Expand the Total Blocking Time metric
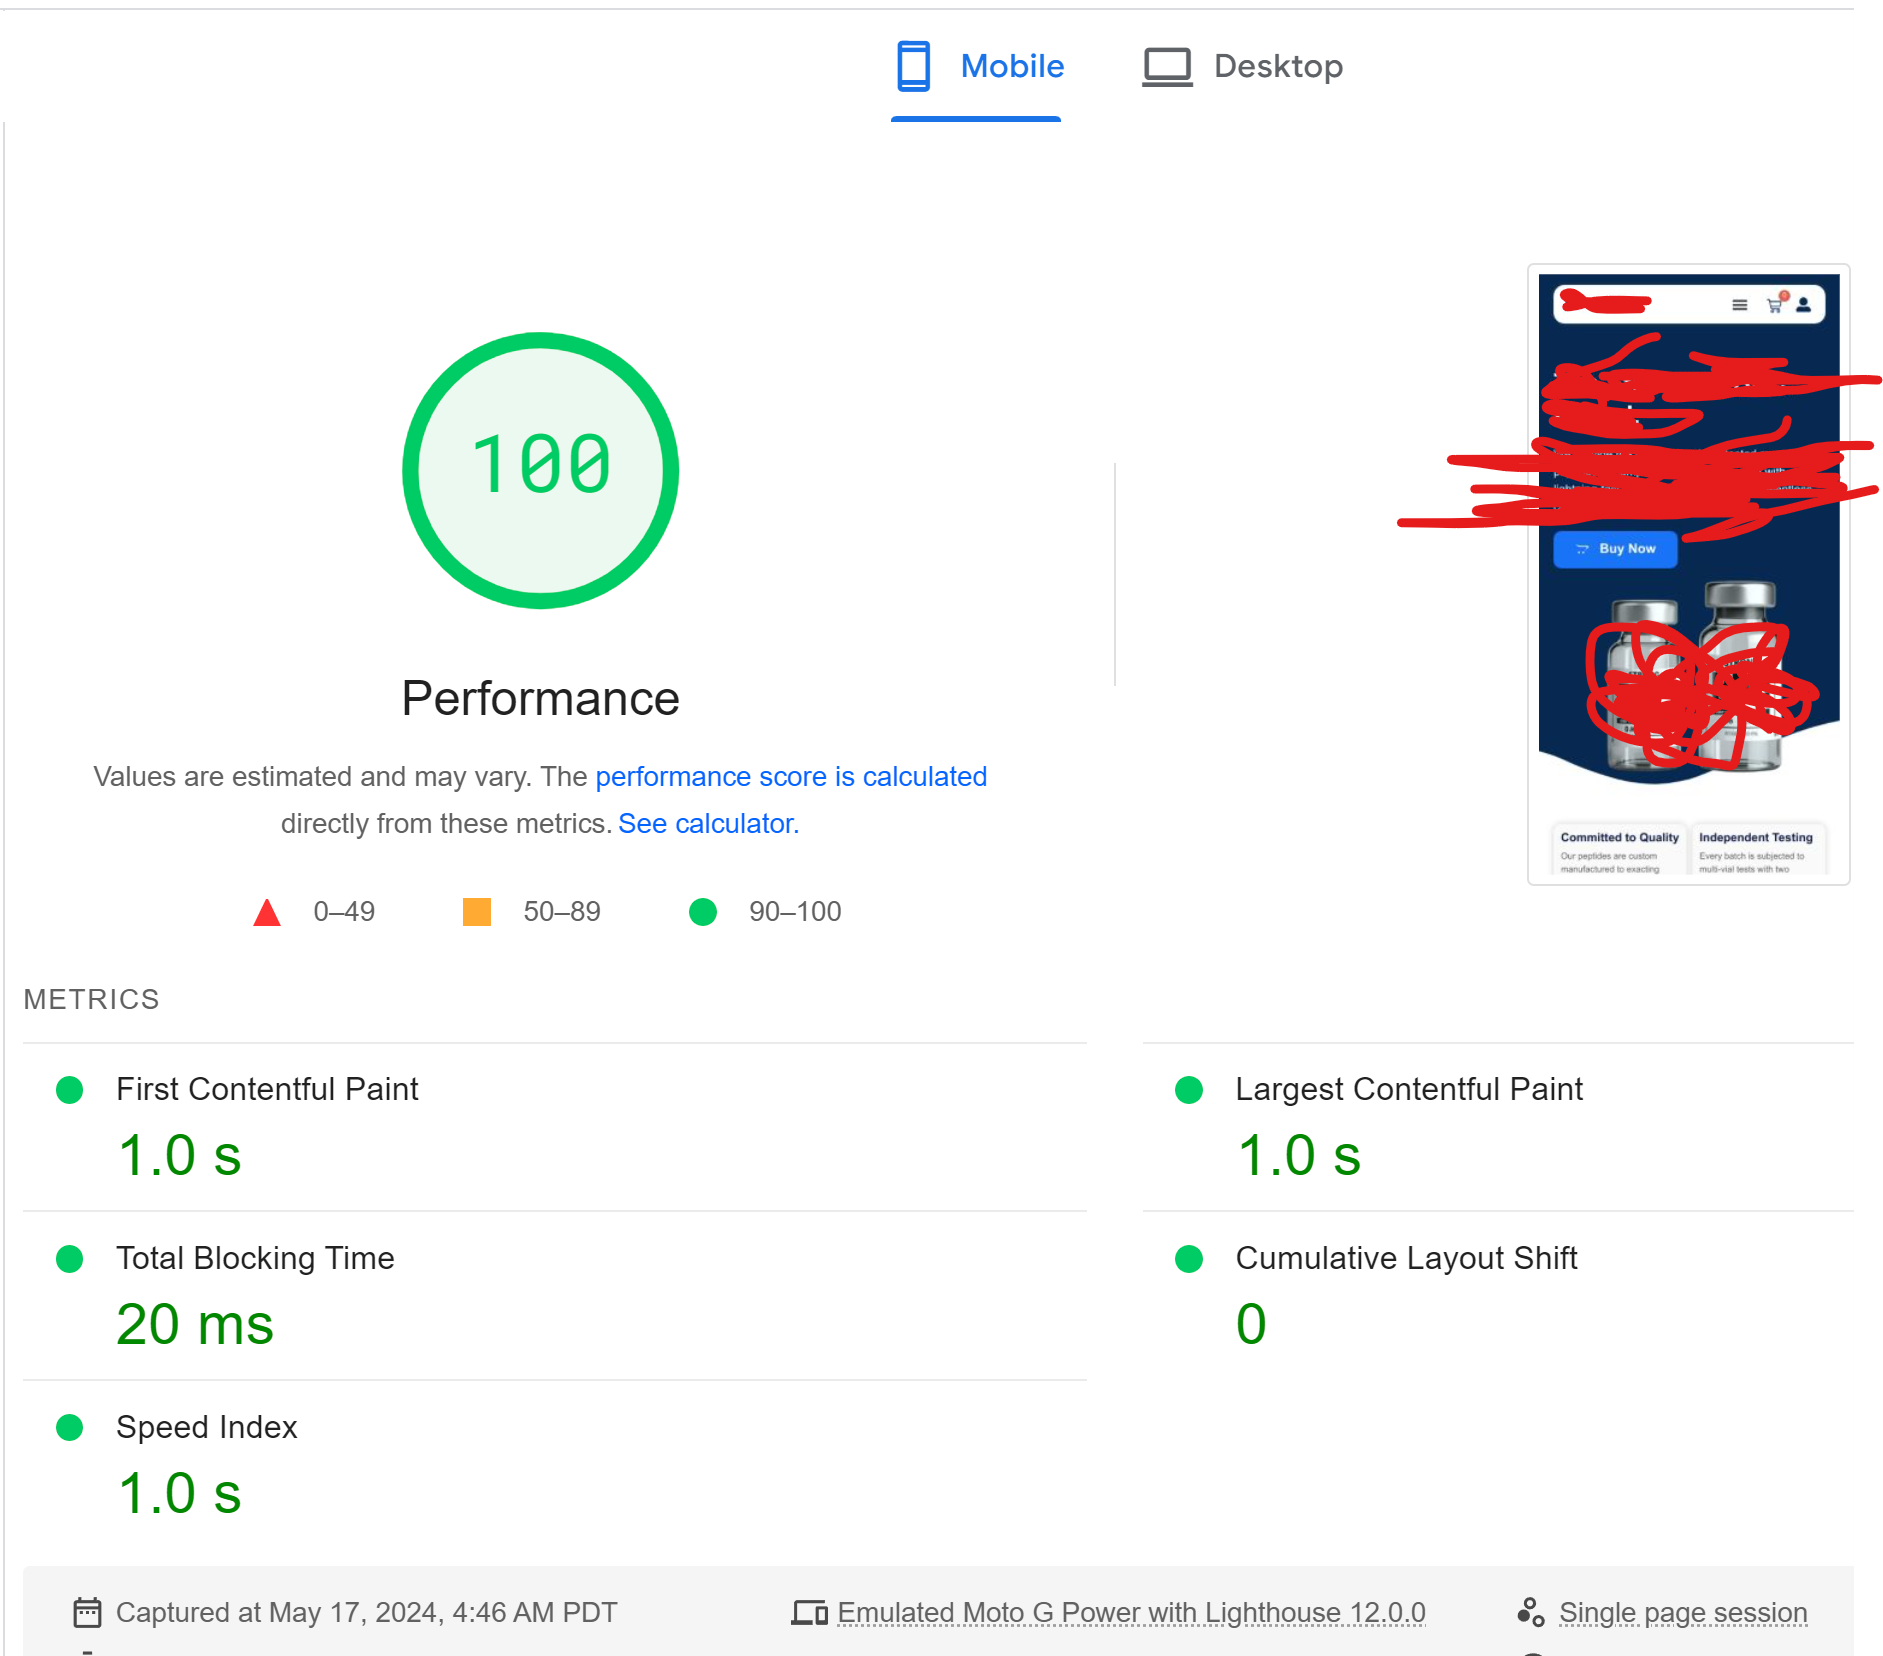Screen dimensions: 1883x1656 tap(255, 1258)
